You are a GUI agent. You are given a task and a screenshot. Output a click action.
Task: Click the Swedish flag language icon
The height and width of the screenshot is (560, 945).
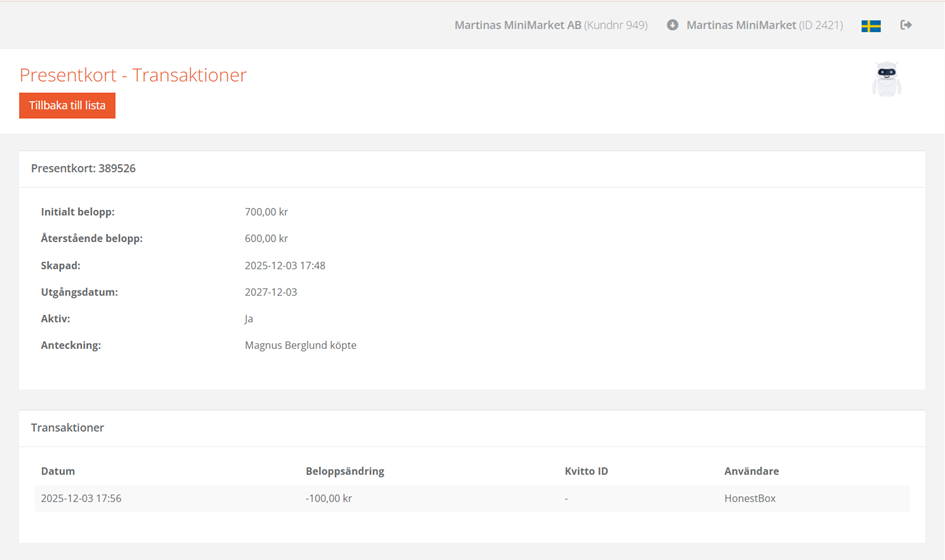(x=870, y=25)
